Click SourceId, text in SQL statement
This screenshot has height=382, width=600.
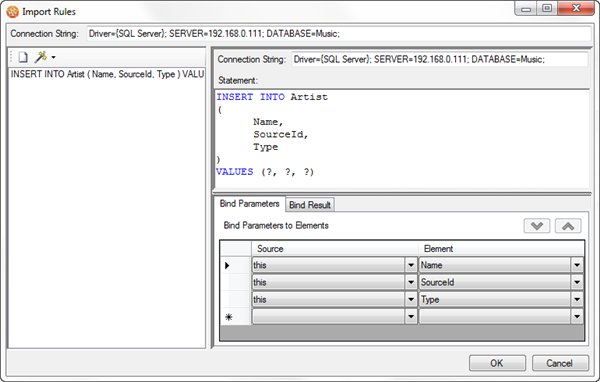[280, 134]
